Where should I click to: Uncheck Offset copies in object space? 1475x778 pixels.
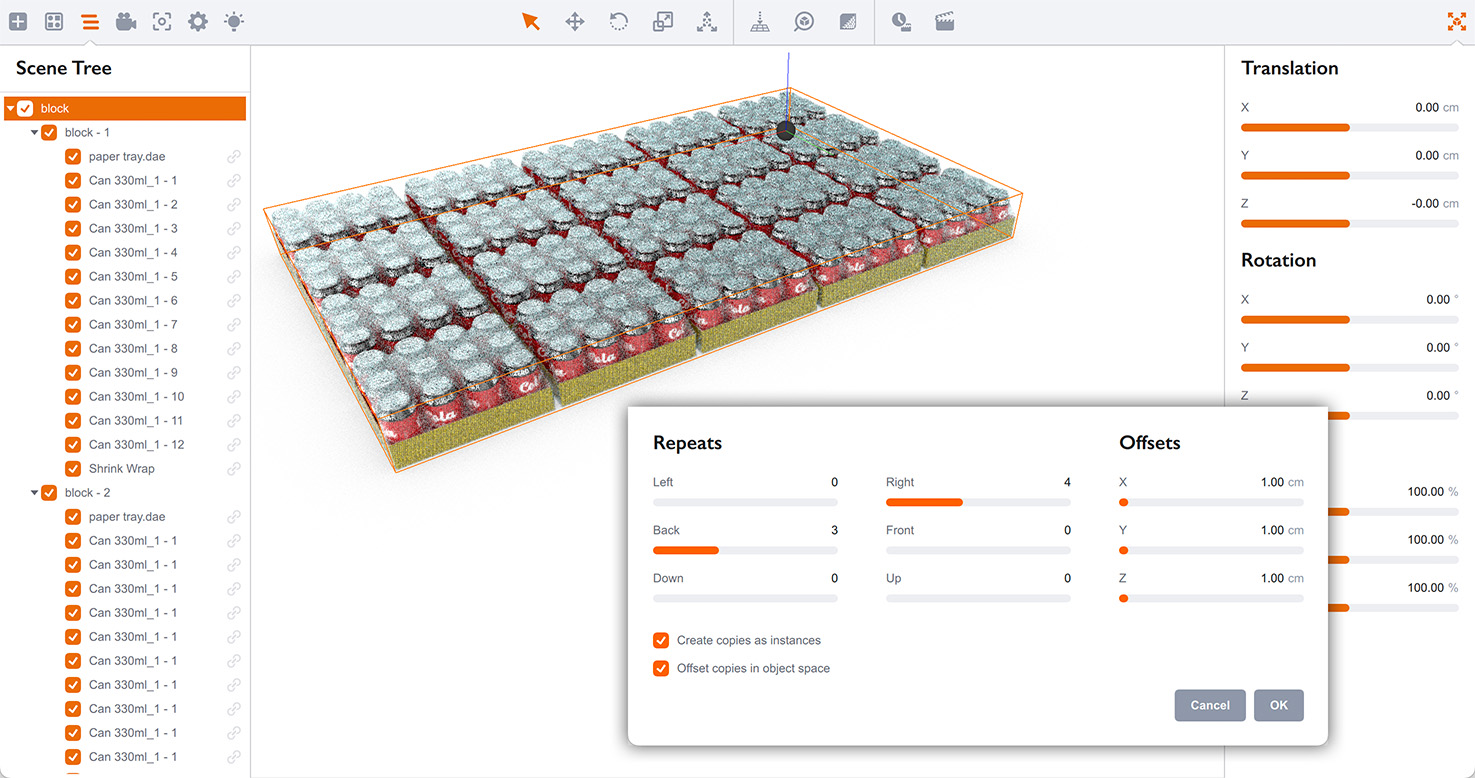pos(661,668)
